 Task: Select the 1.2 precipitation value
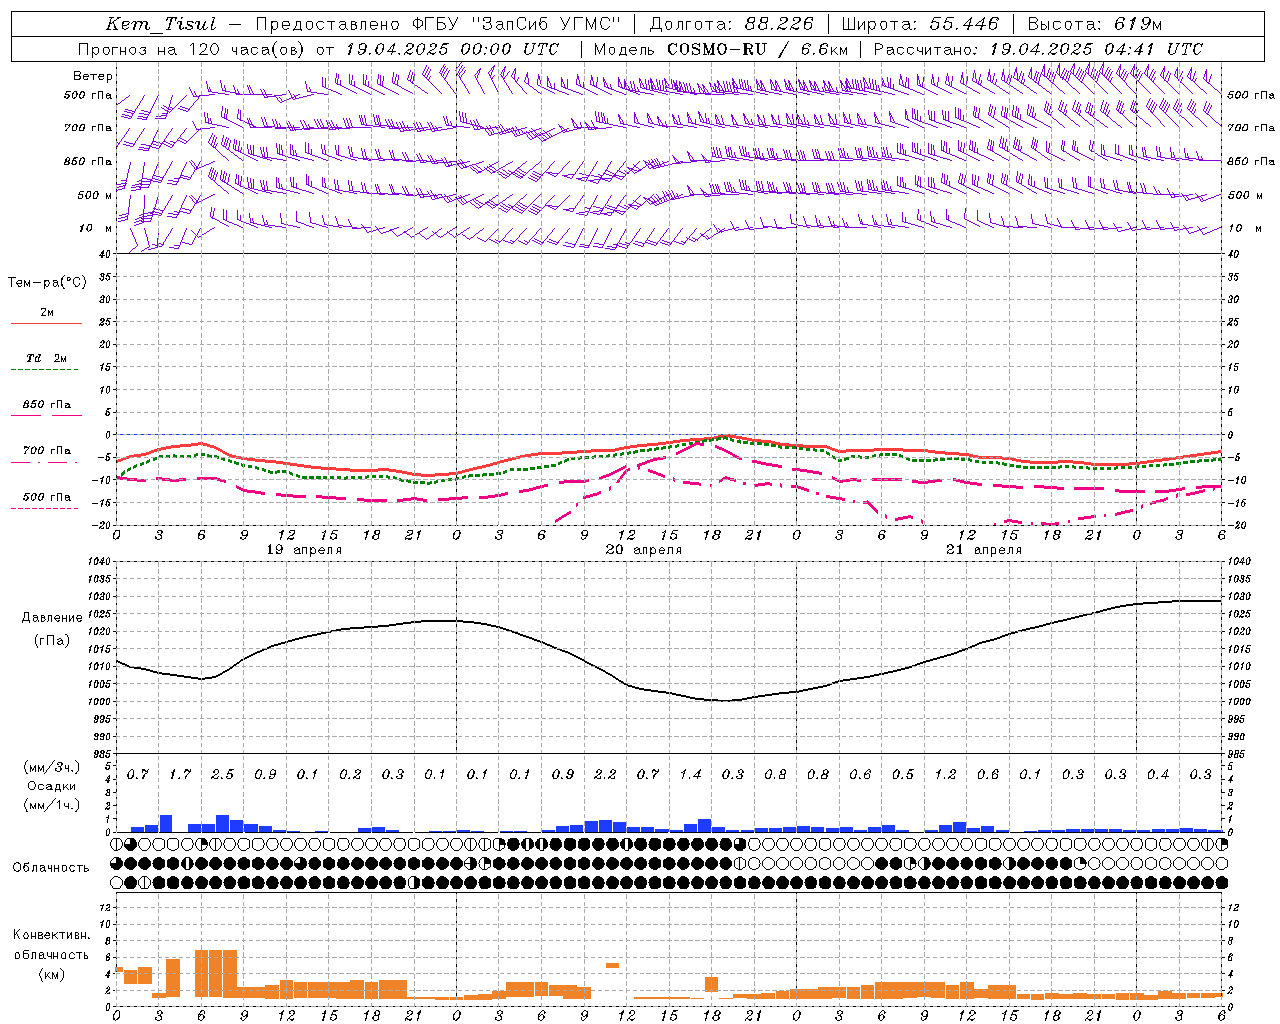point(945,774)
